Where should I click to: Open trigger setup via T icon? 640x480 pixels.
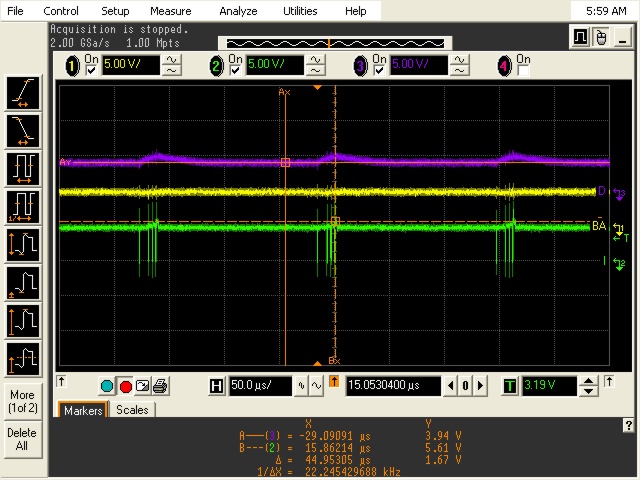pos(509,386)
